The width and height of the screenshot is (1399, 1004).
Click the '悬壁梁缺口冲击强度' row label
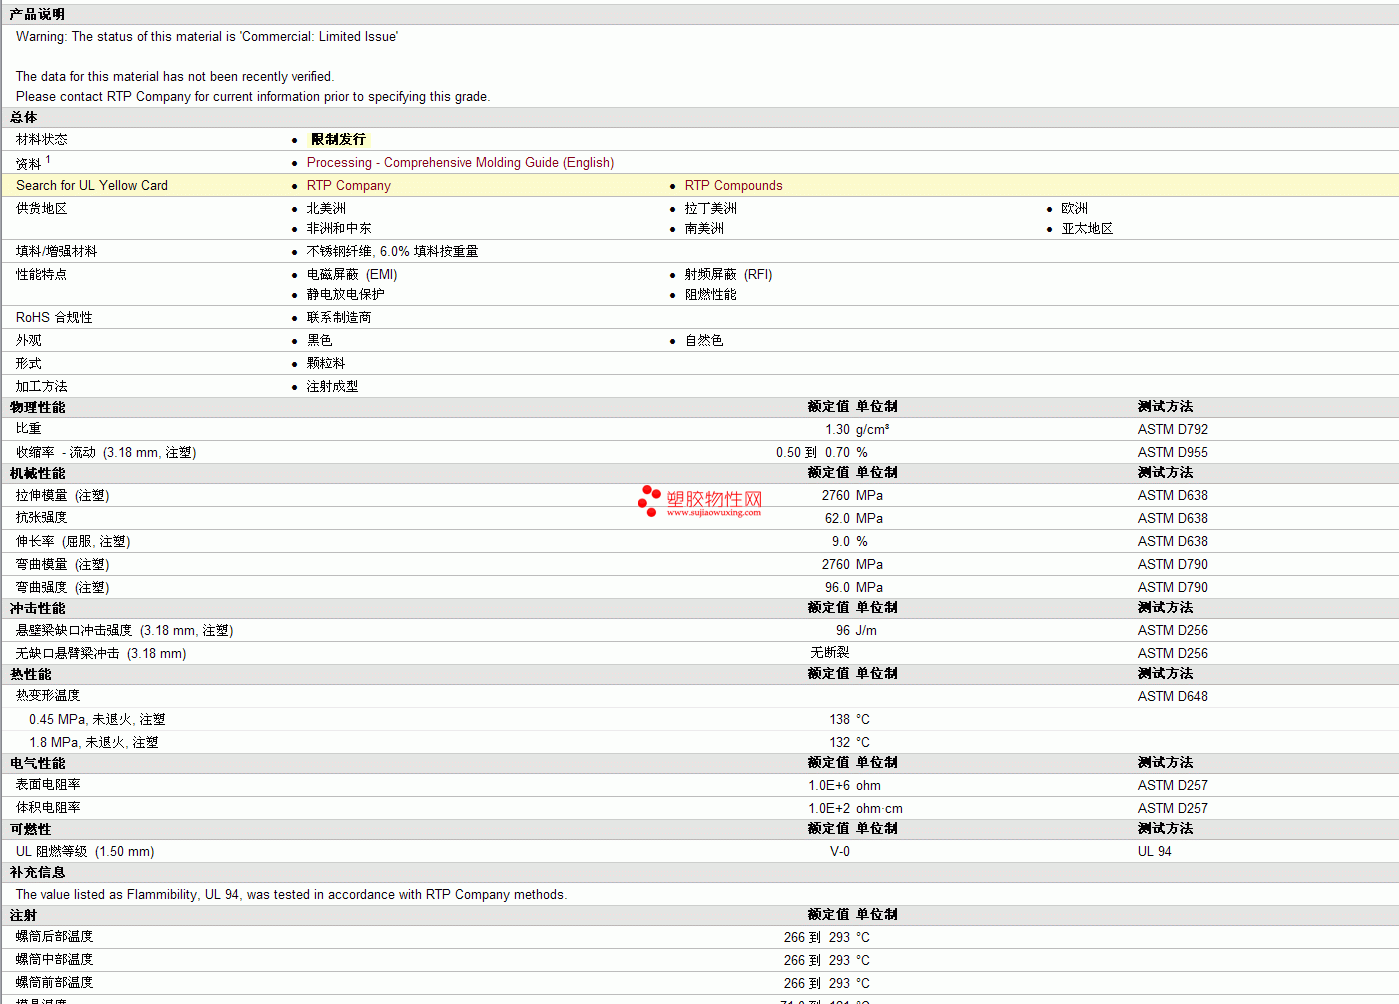tap(124, 631)
